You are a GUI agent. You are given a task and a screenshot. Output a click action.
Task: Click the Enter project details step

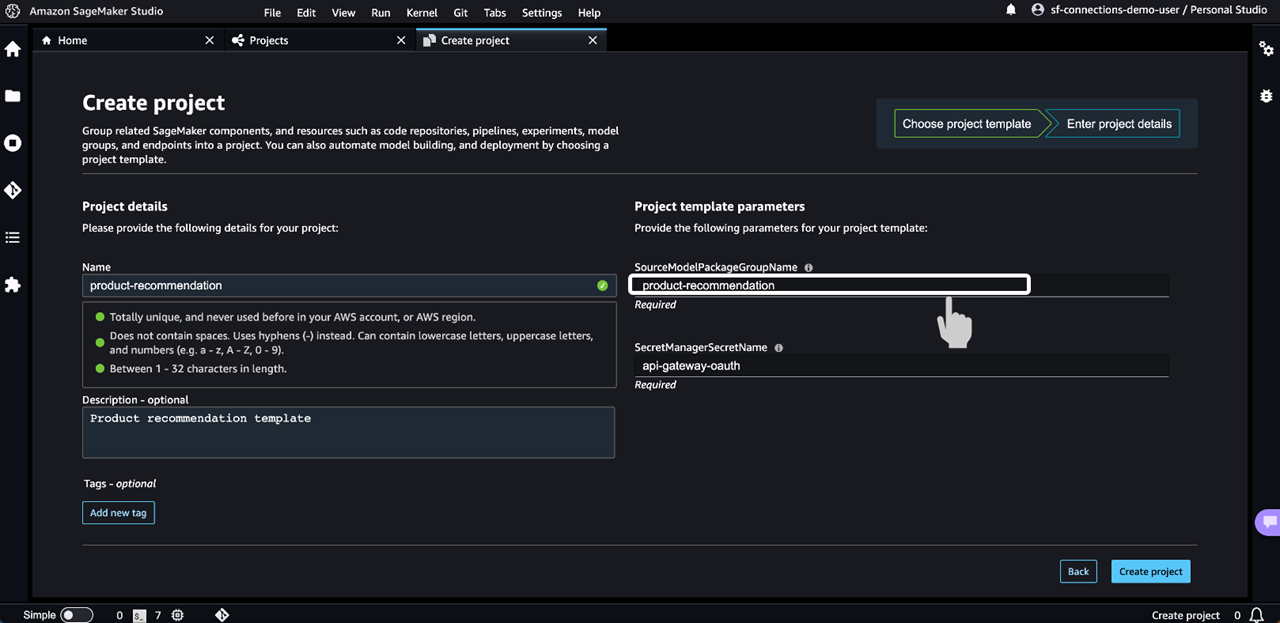pos(1118,124)
